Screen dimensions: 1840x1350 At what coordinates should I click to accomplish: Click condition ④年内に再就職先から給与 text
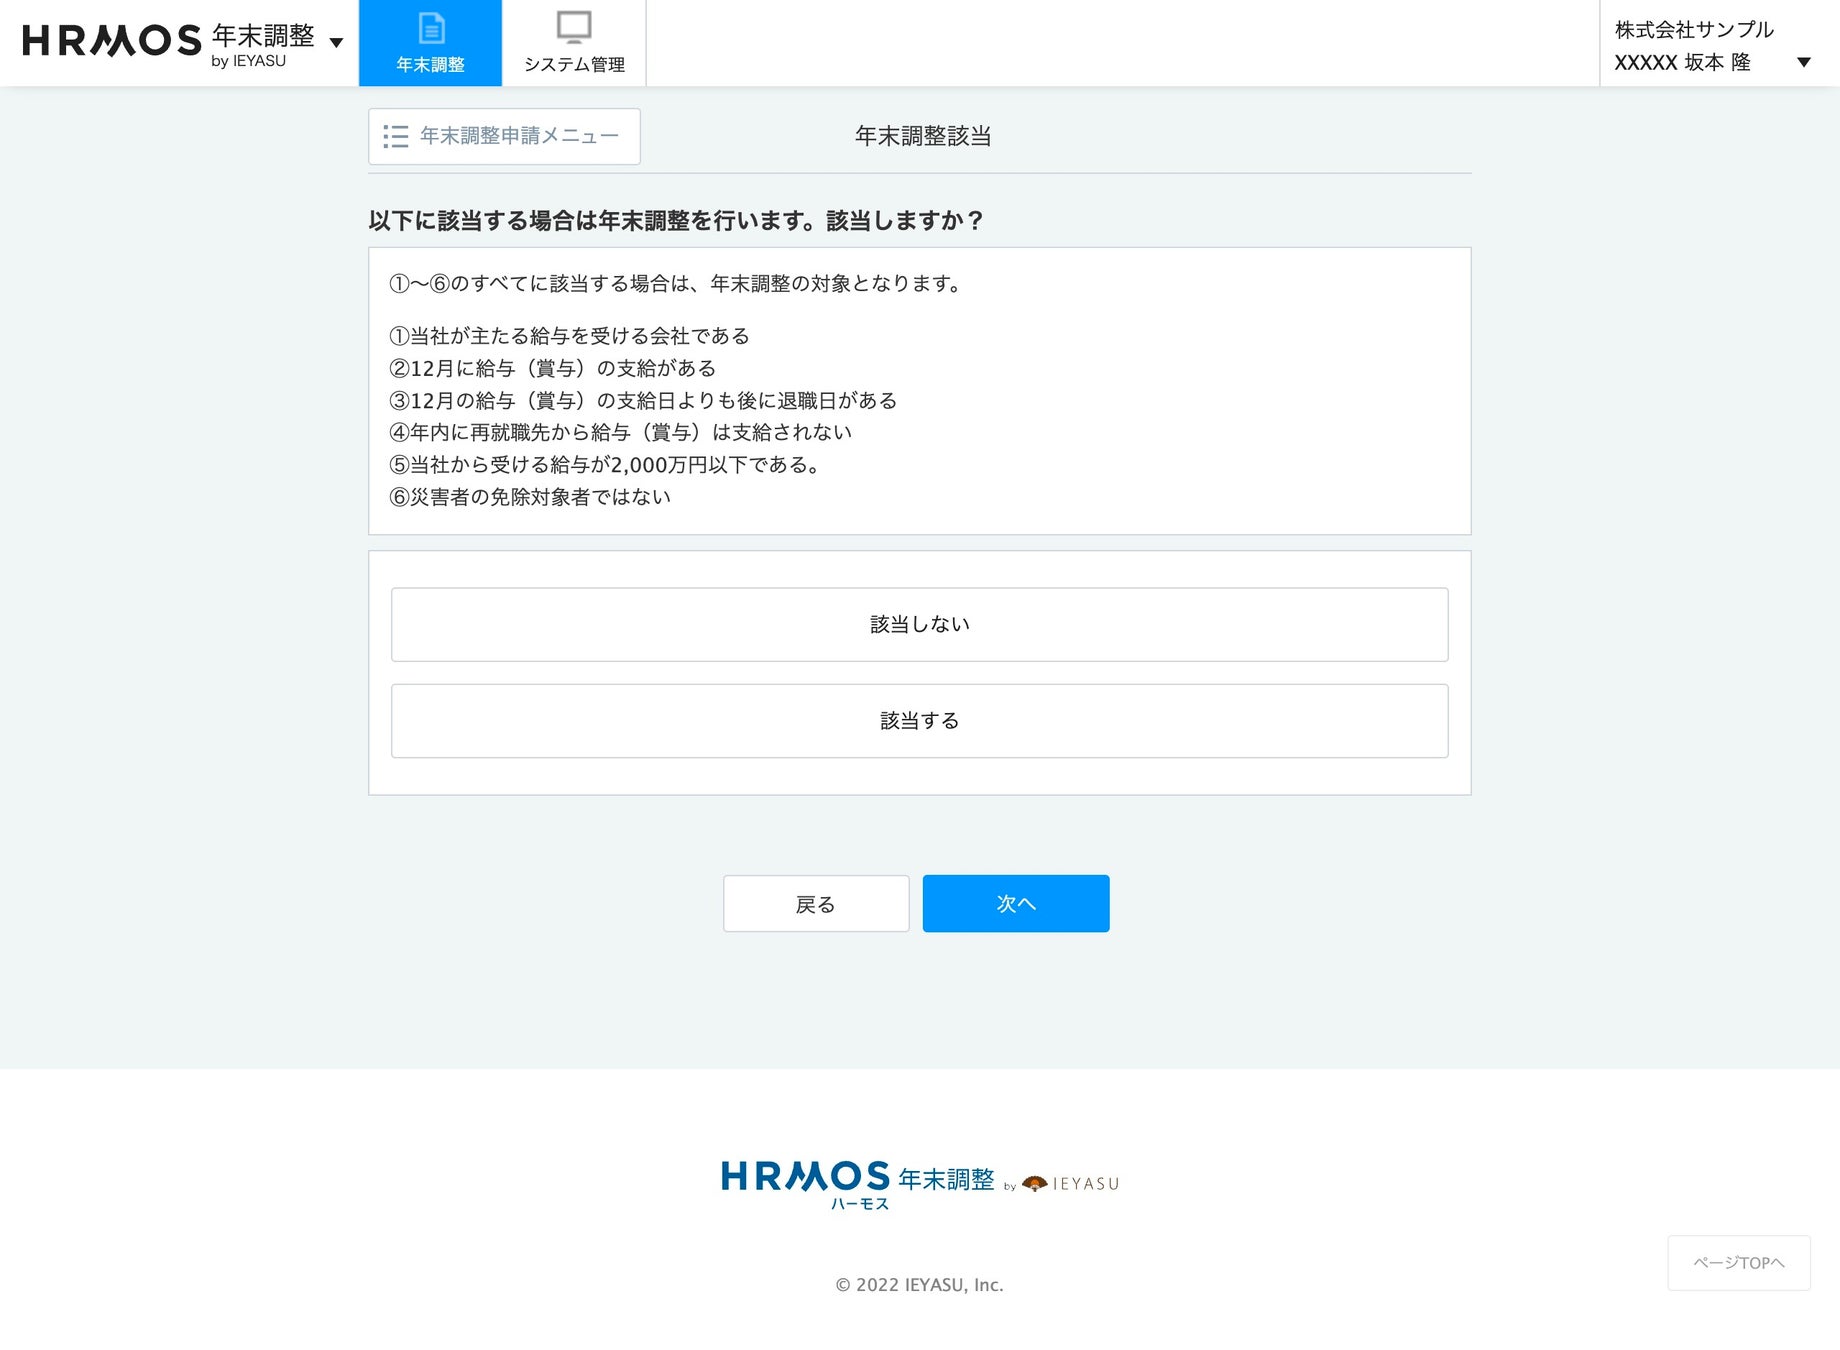pos(620,432)
